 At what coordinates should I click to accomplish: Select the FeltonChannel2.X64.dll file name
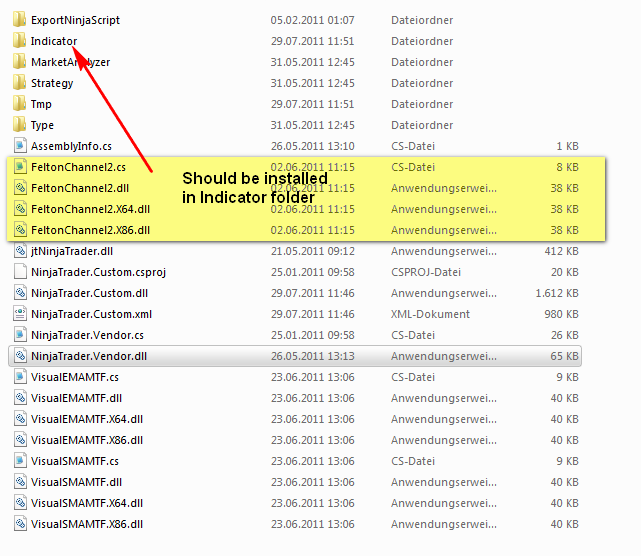pos(90,209)
